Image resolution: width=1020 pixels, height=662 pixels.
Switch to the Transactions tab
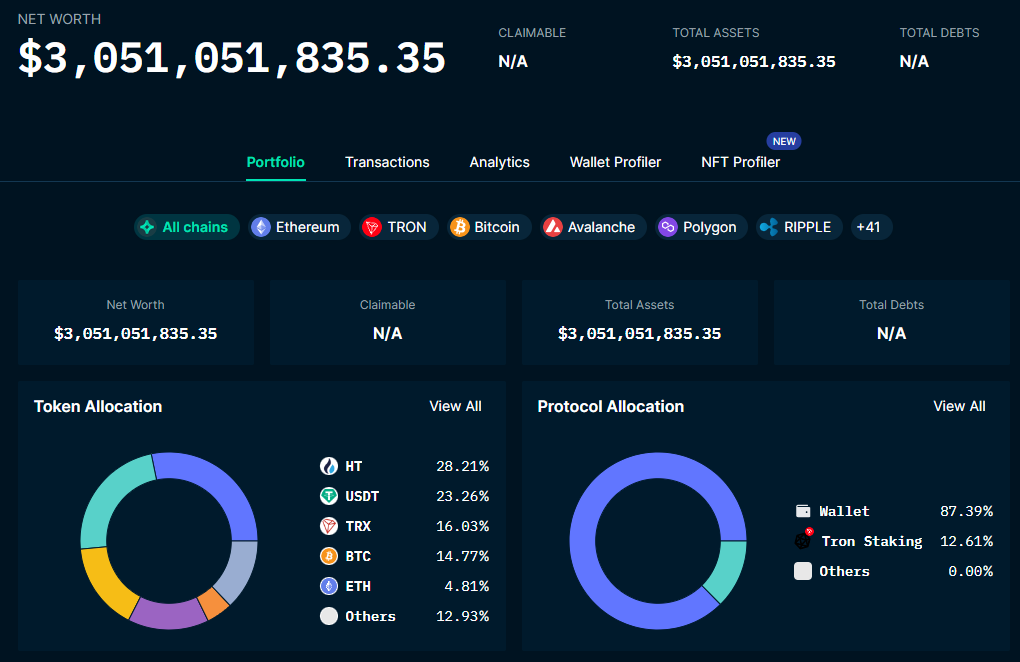click(x=387, y=162)
